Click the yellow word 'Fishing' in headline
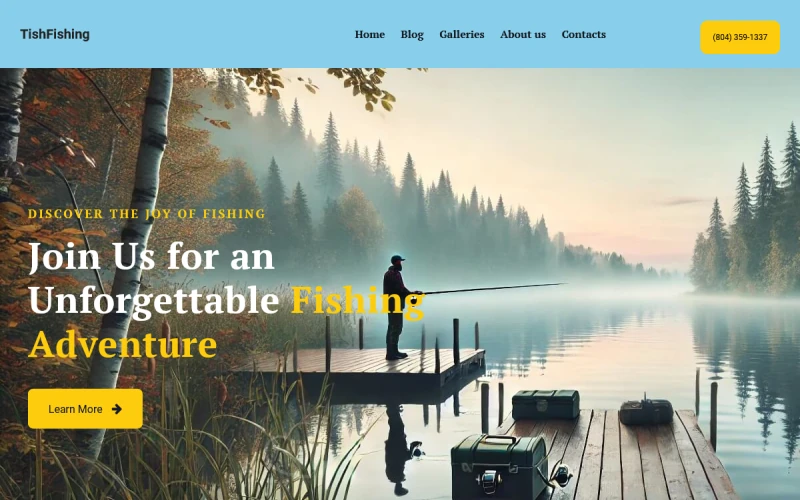The height and width of the screenshot is (500, 800). [358, 301]
